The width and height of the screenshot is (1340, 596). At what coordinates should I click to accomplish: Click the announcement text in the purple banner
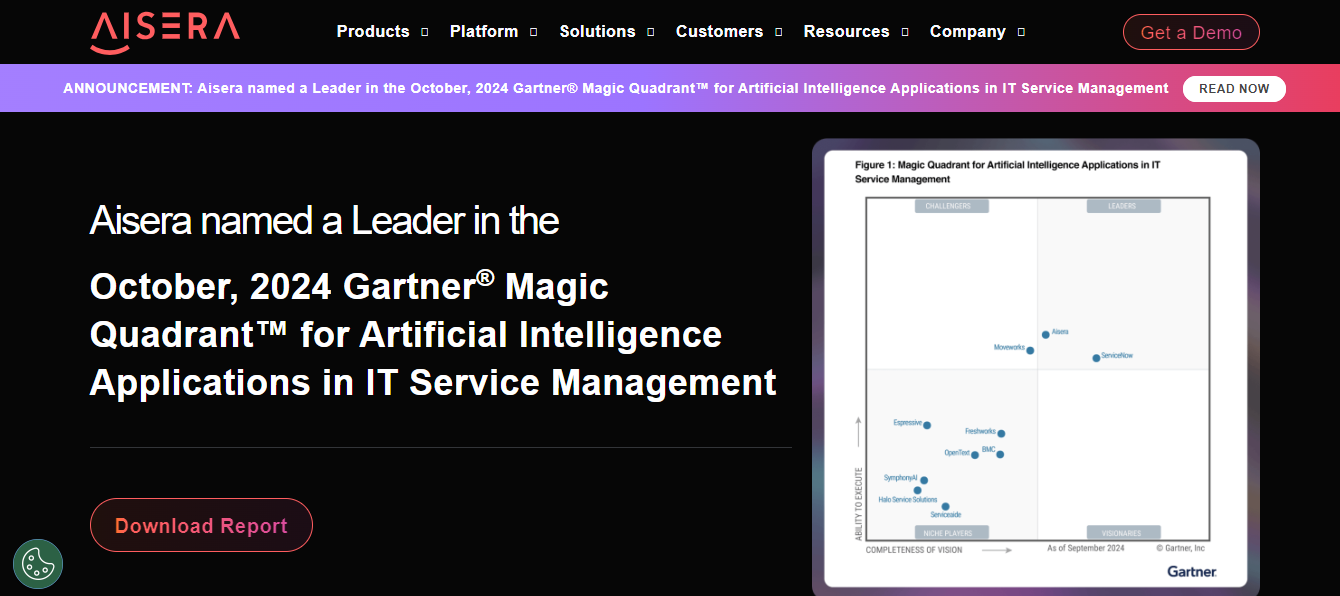point(616,88)
